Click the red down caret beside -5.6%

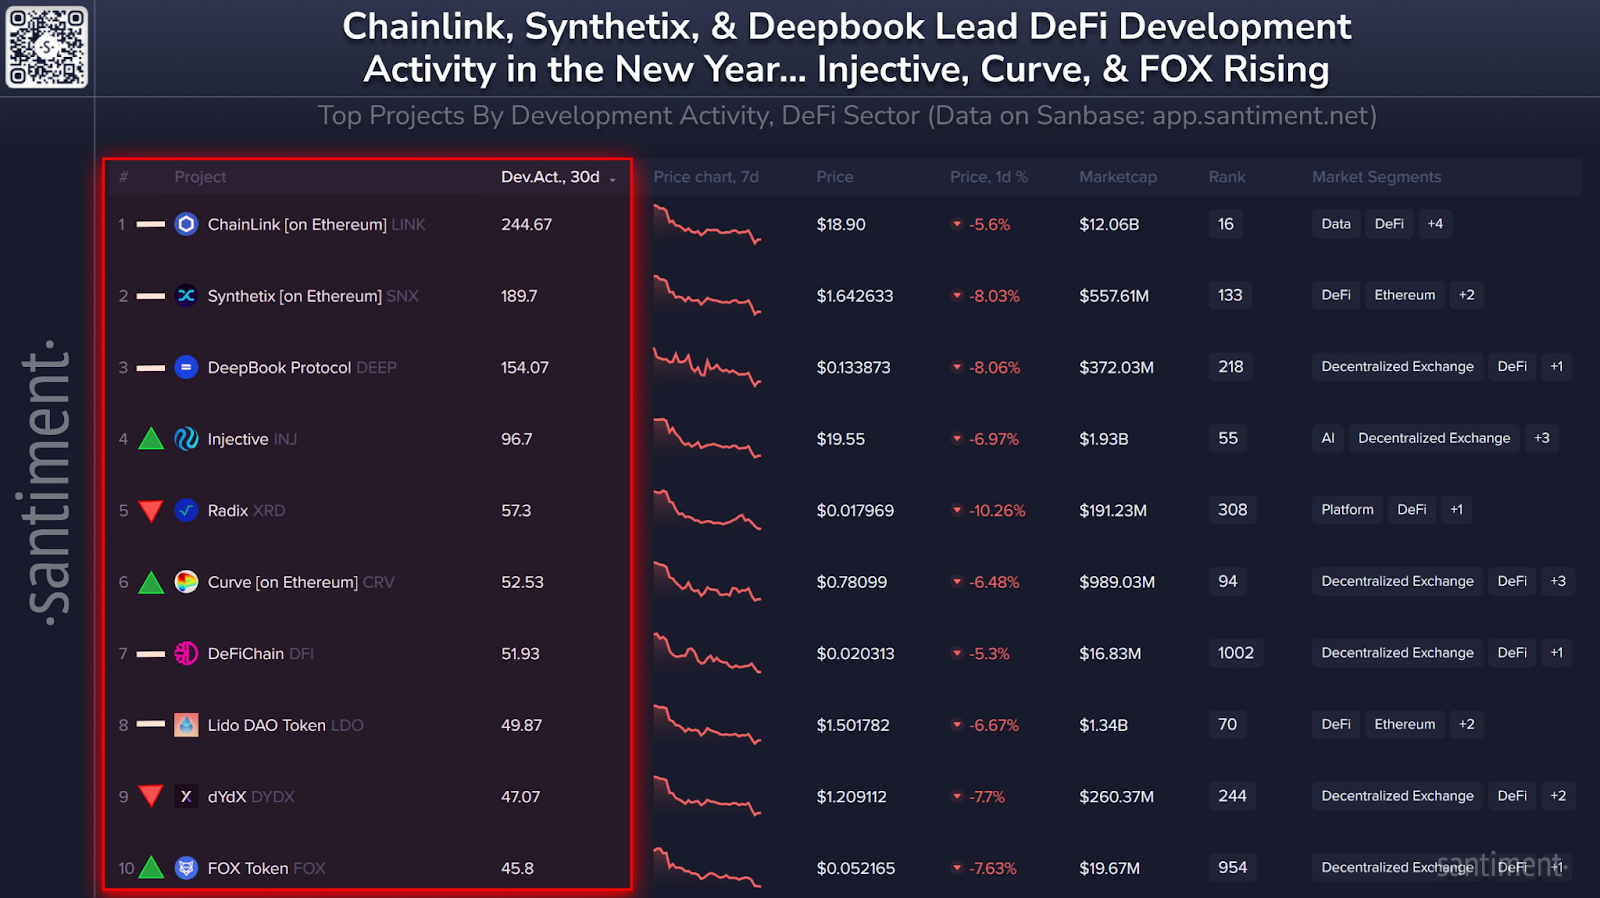(x=957, y=224)
